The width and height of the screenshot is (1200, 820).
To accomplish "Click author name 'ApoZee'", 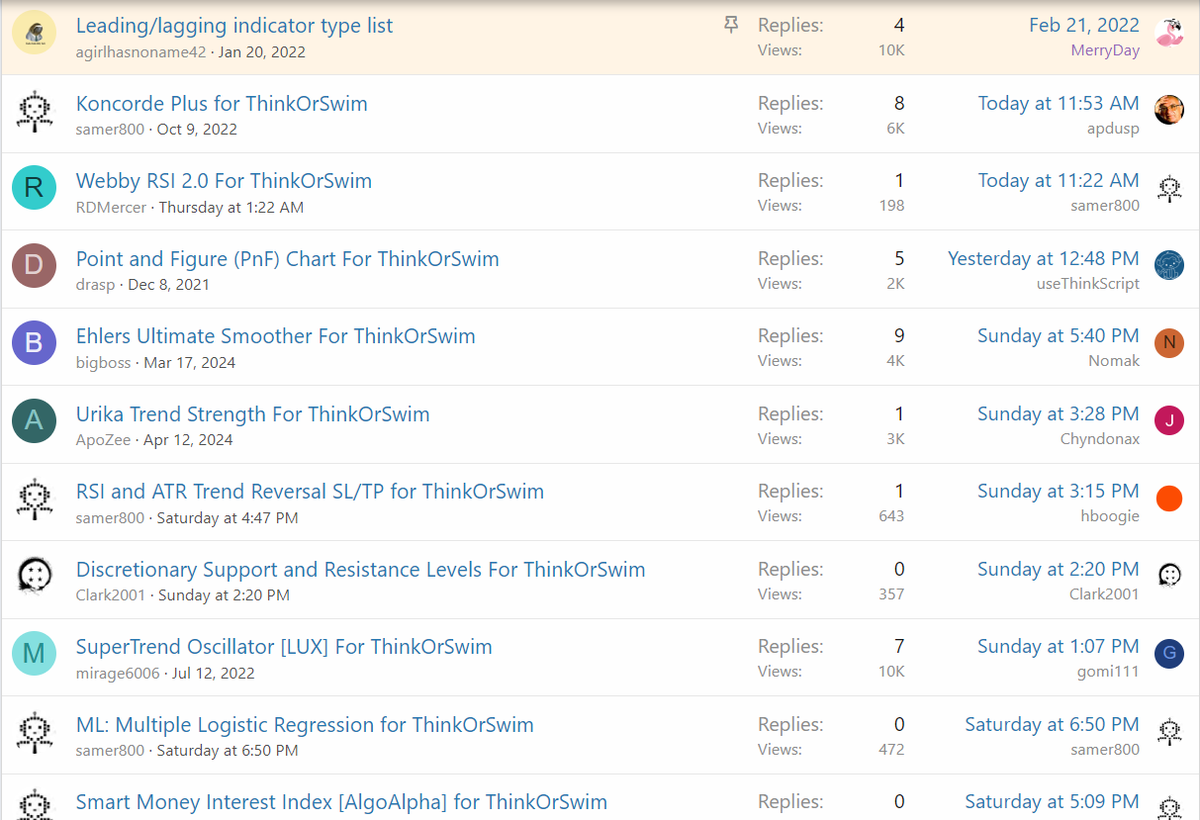I will 104,440.
